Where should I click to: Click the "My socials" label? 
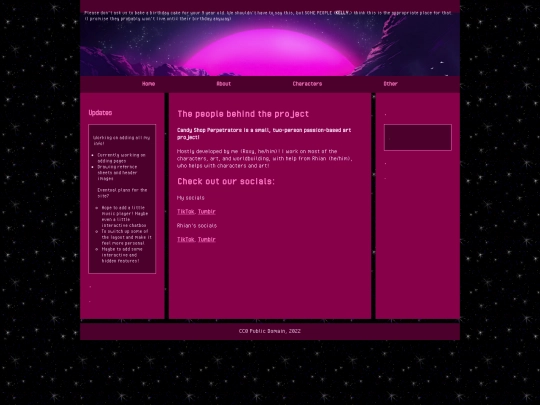(x=190, y=198)
